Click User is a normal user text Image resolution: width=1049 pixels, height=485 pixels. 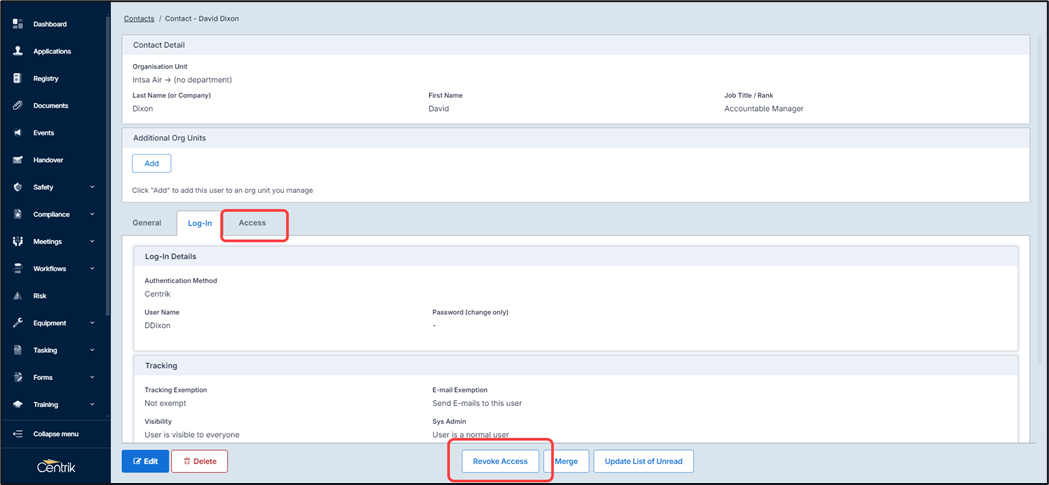tap(471, 435)
